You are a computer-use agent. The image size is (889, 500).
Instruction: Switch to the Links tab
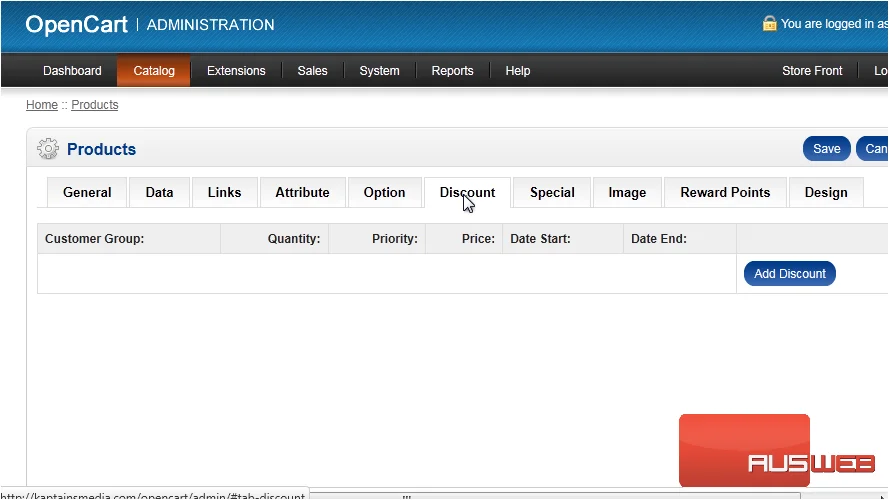(x=225, y=193)
